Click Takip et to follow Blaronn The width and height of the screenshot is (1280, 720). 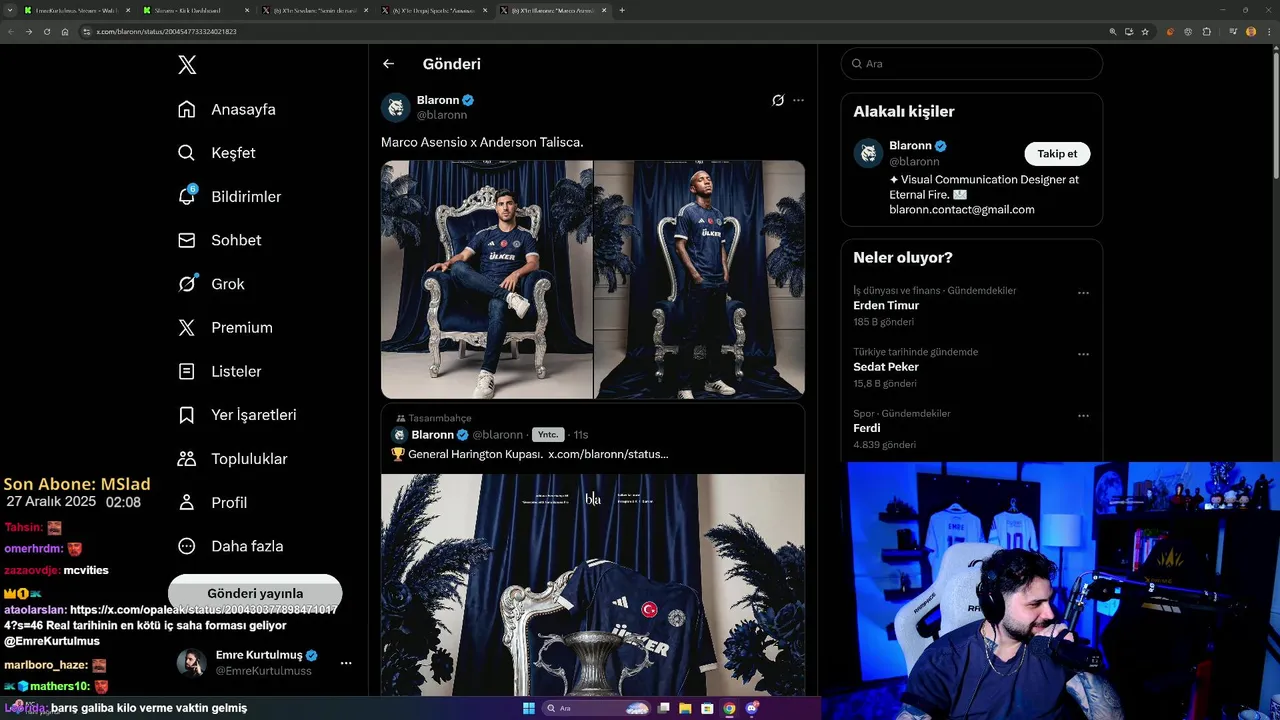(1057, 154)
